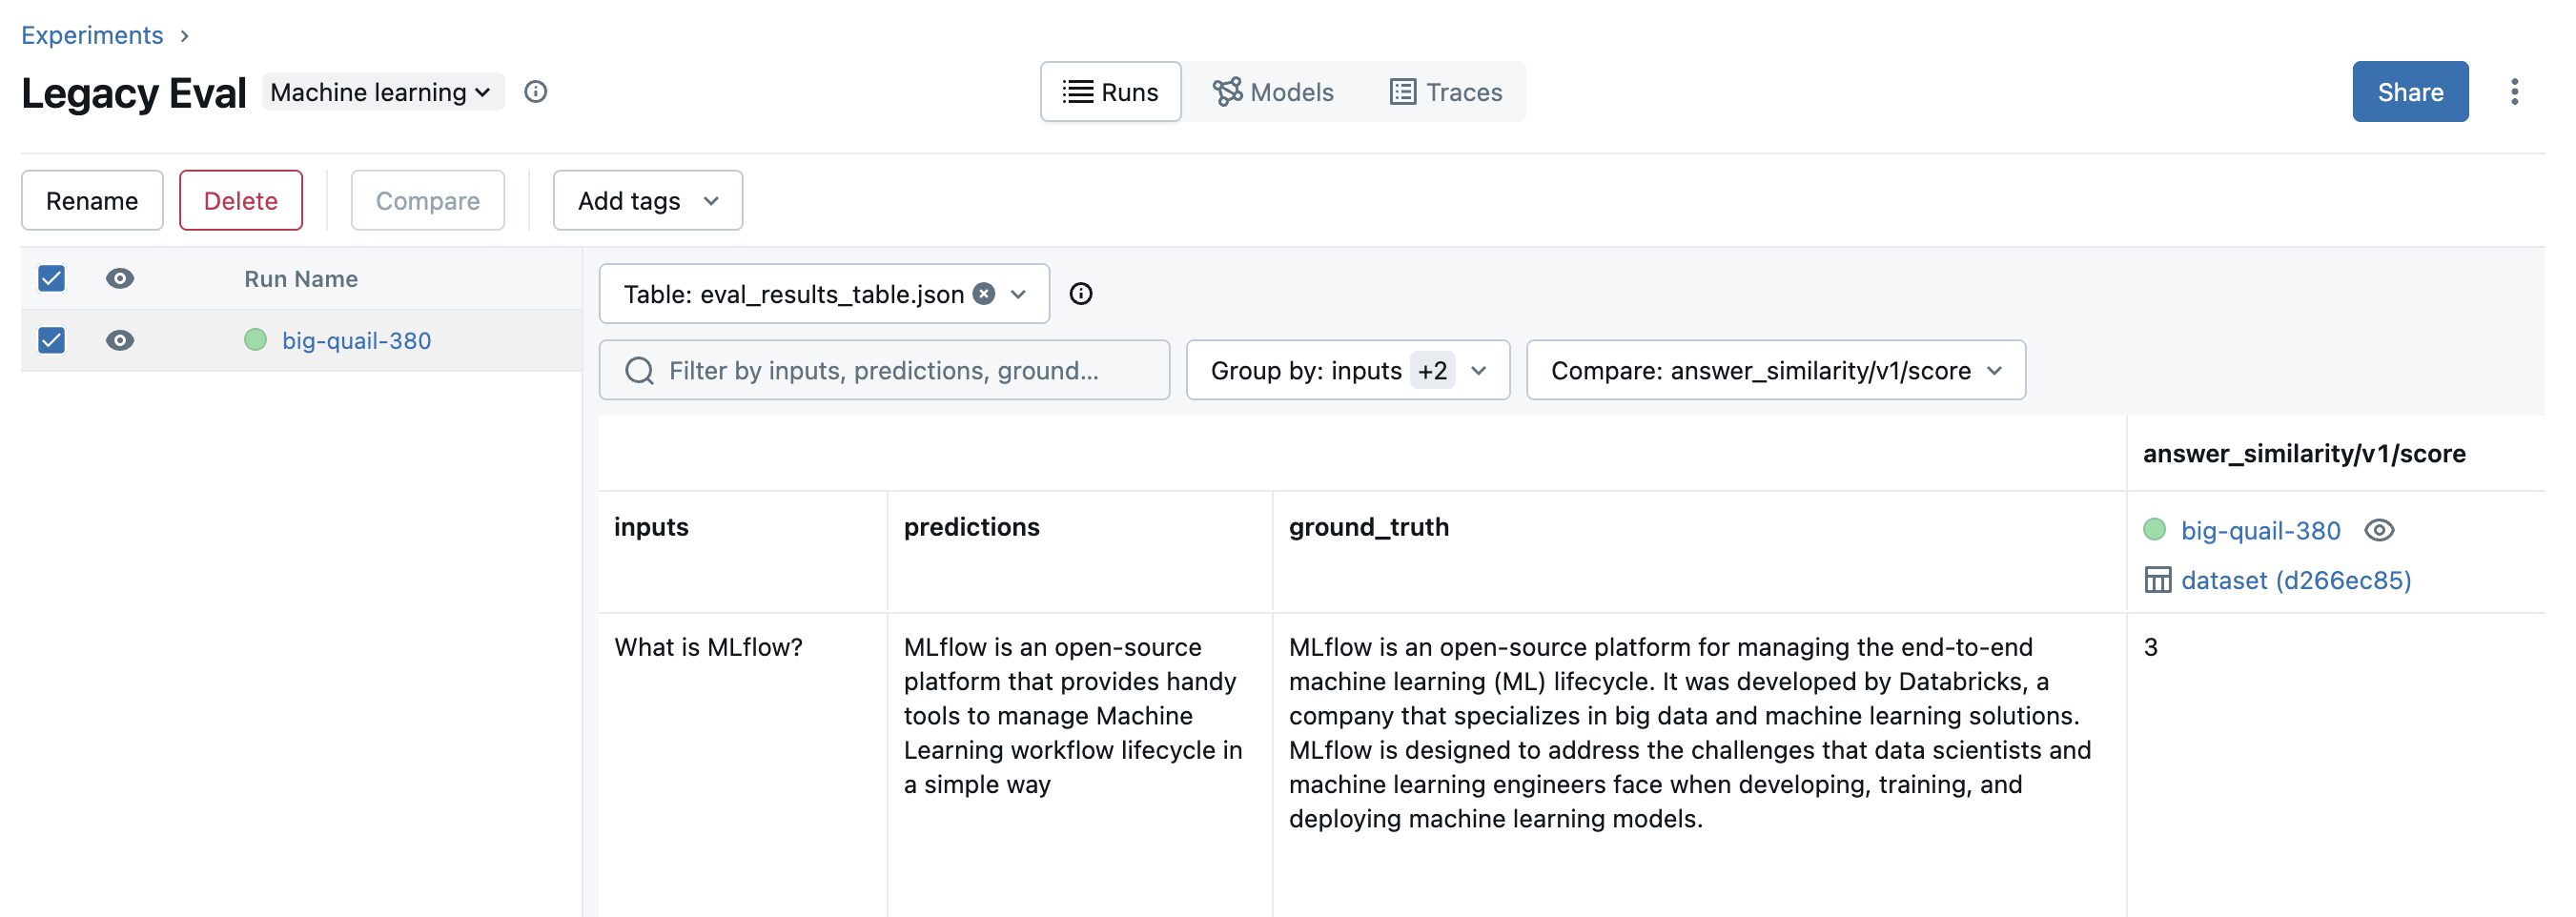Click the eye icon beside big-quail-380 in score column
Image resolution: width=2576 pixels, height=917 pixels.
coord(2379,530)
